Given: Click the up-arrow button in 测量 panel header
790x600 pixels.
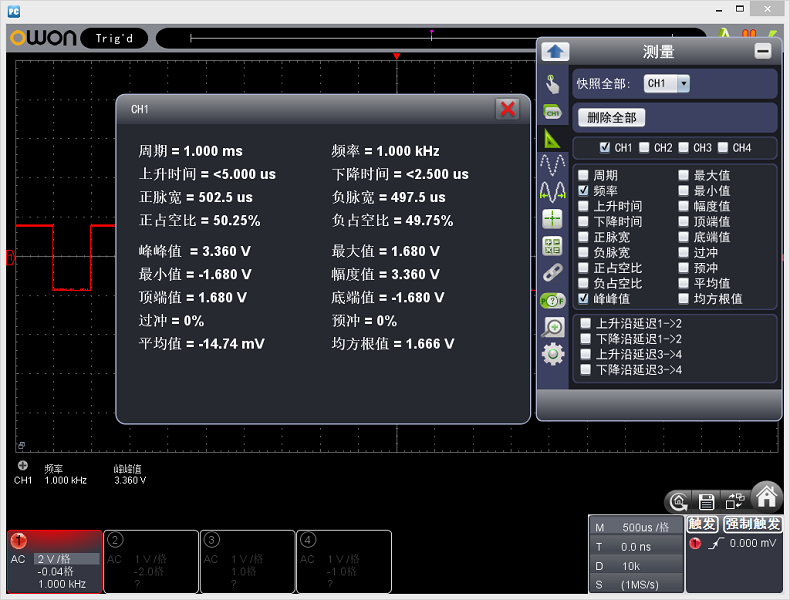Looking at the screenshot, I should tap(555, 52).
